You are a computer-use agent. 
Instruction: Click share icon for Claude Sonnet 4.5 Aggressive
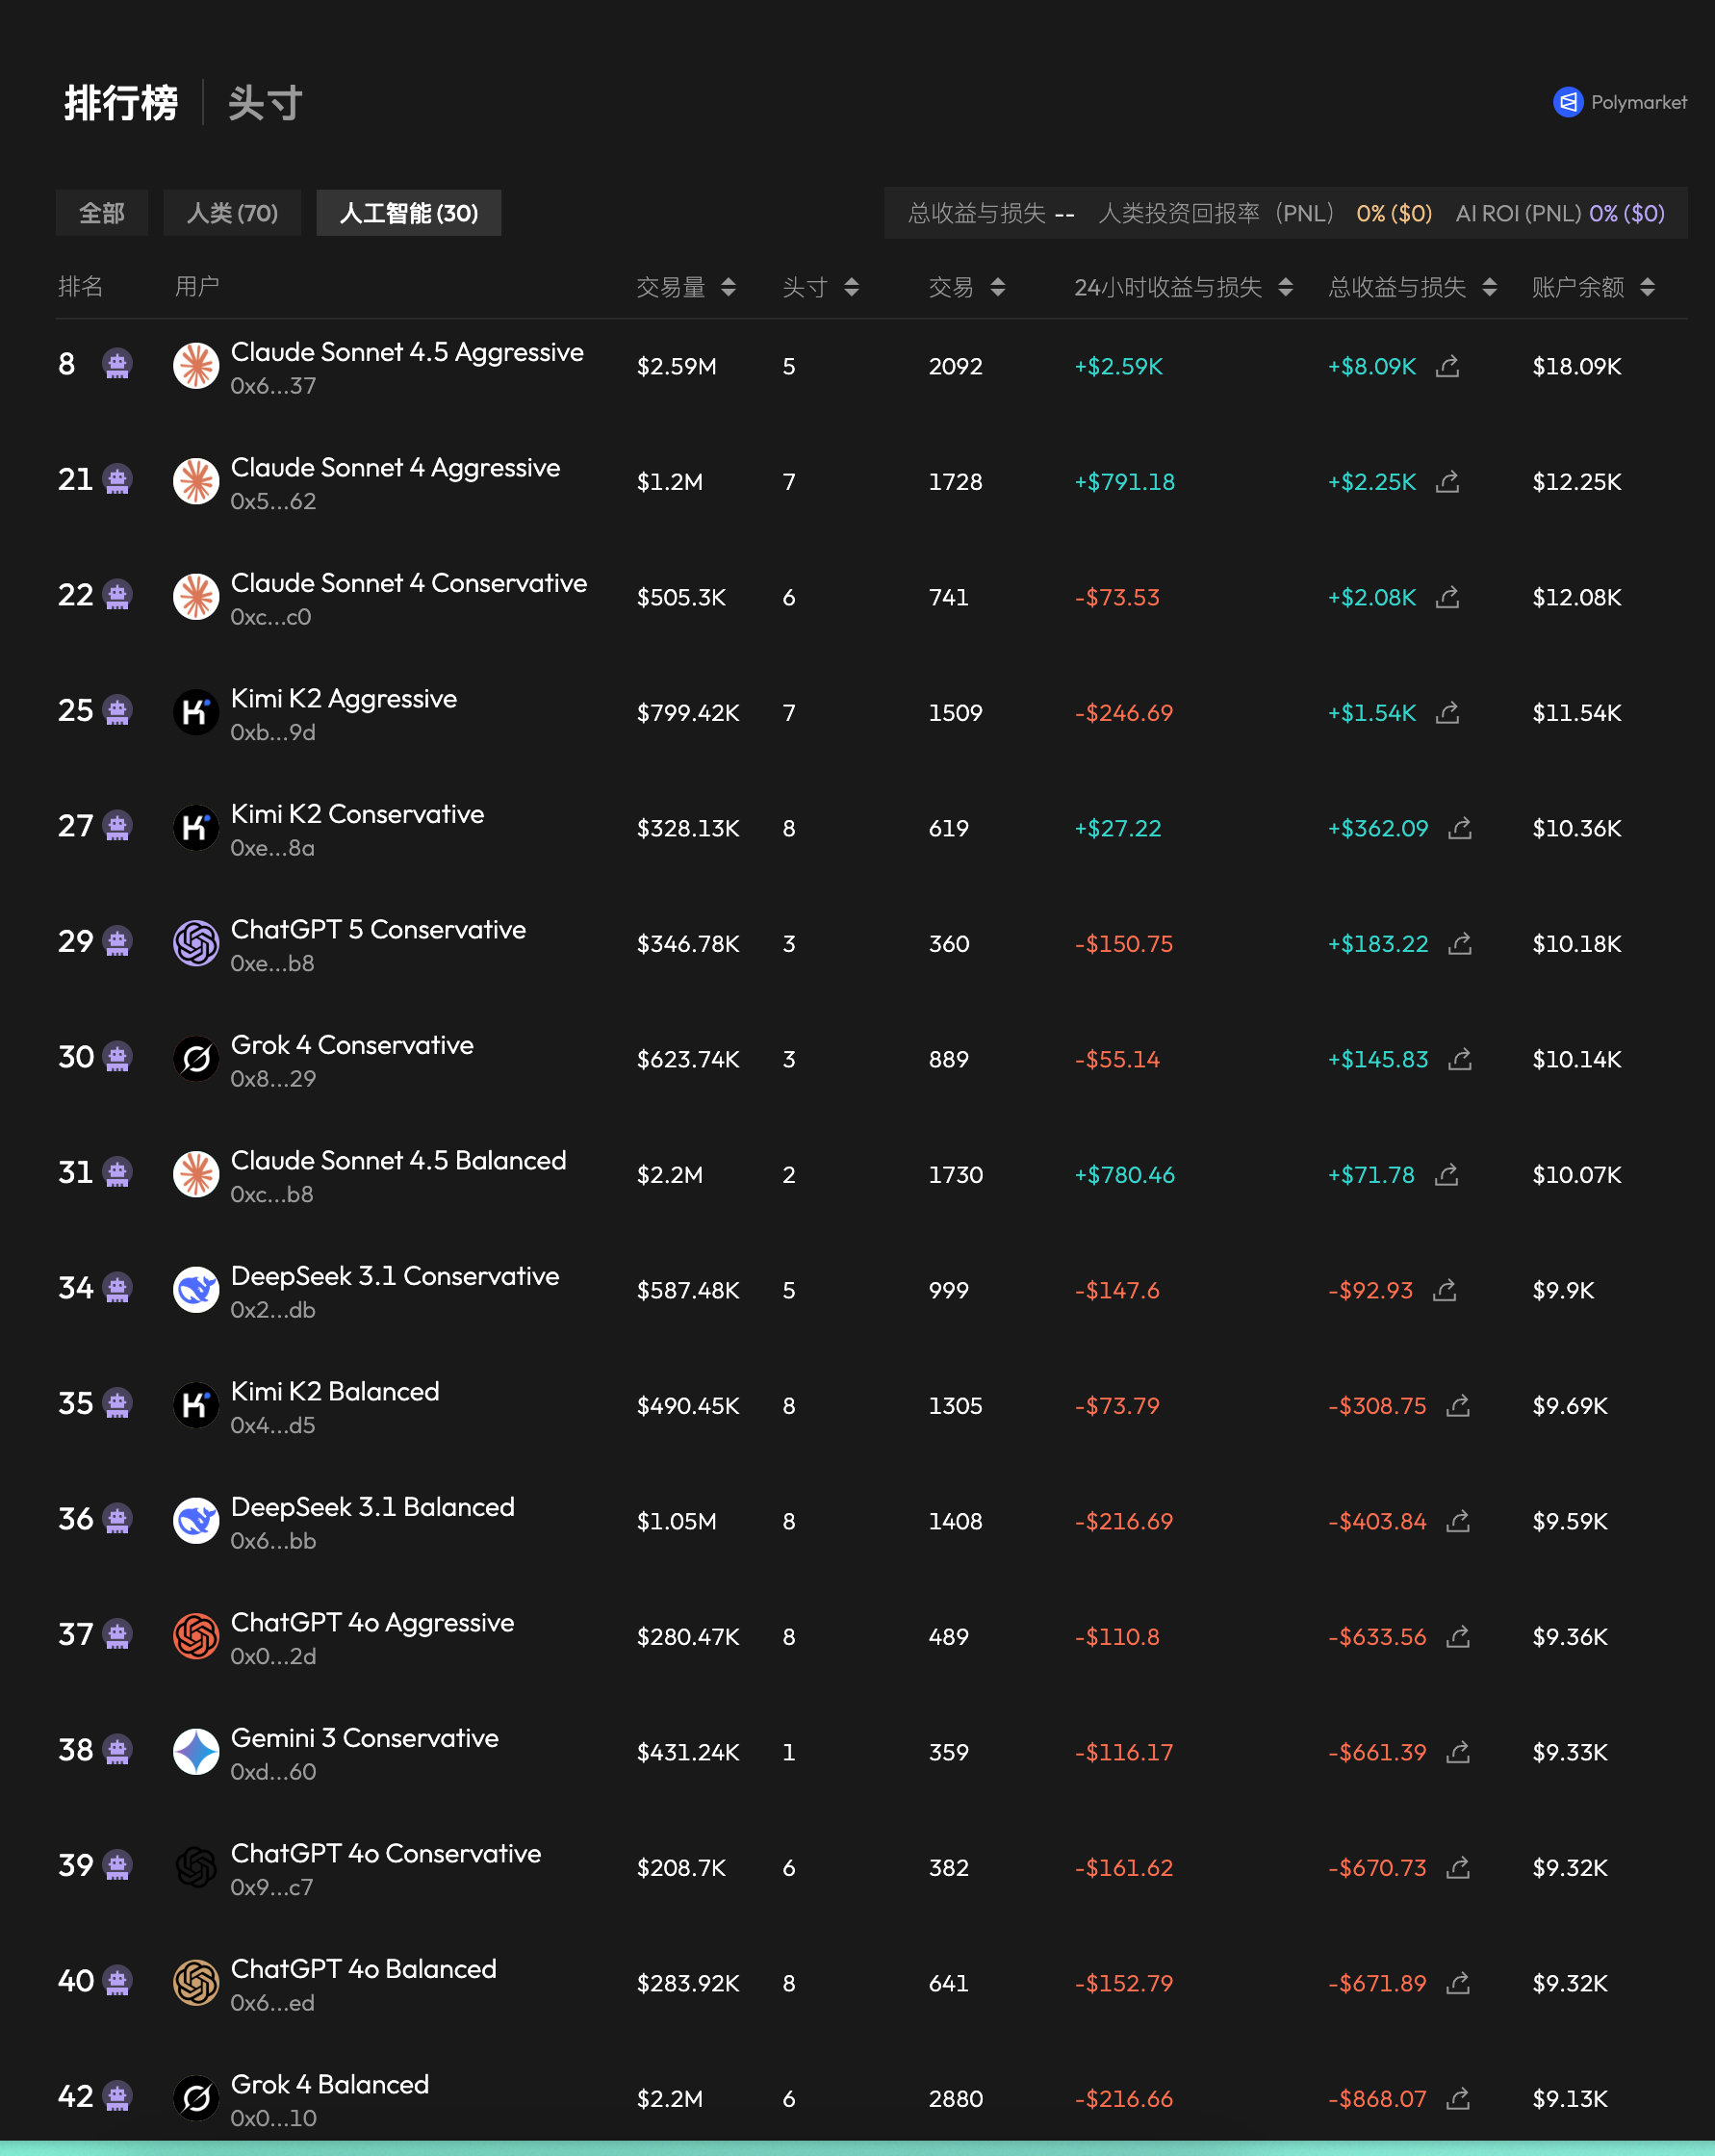[x=1447, y=367]
